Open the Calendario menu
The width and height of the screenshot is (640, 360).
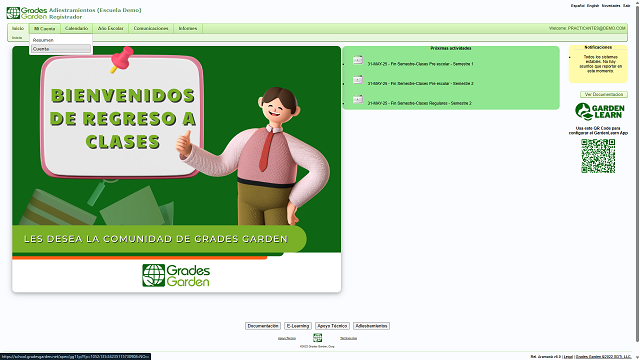76,28
